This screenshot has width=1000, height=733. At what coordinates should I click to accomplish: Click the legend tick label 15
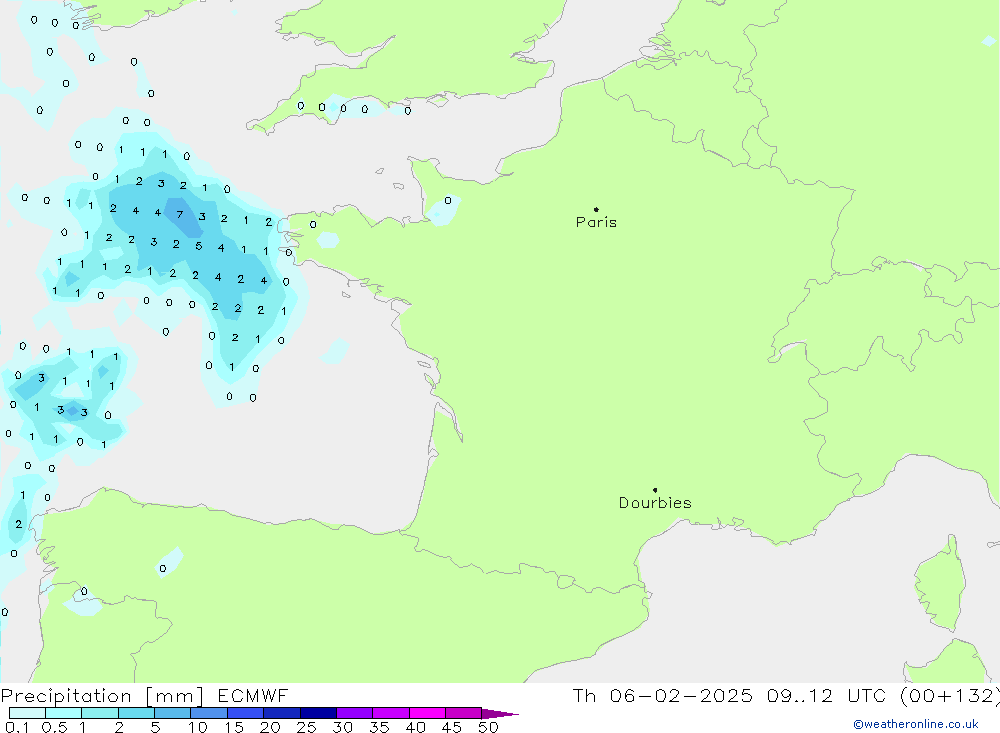[x=234, y=727]
